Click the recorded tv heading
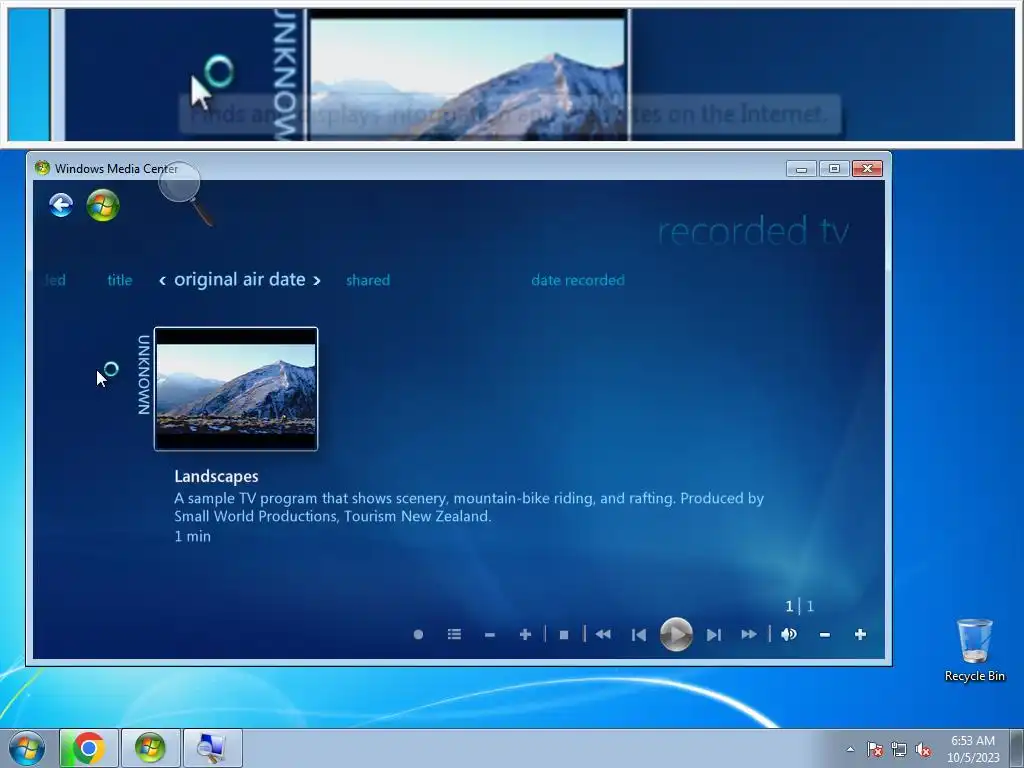This screenshot has width=1024, height=768. [753, 231]
